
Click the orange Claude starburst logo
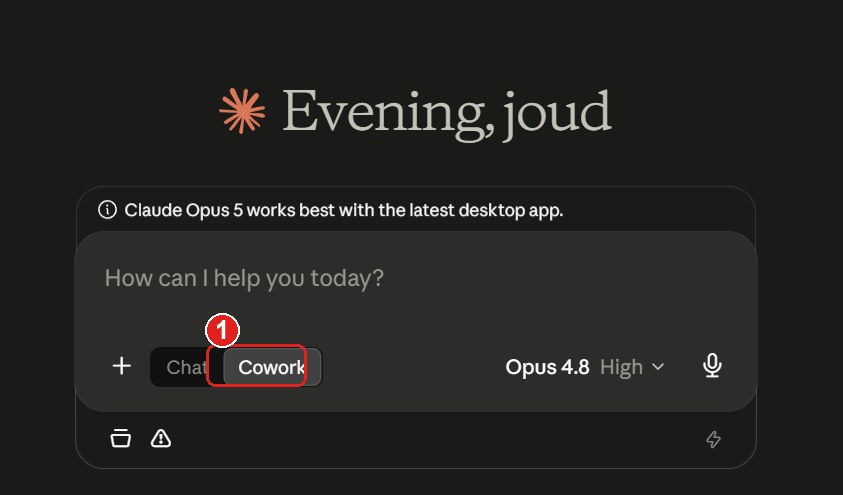[242, 111]
